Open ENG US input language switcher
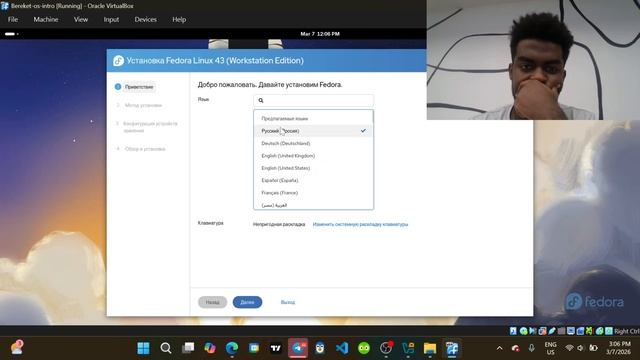The width and height of the screenshot is (640, 360). tap(550, 348)
